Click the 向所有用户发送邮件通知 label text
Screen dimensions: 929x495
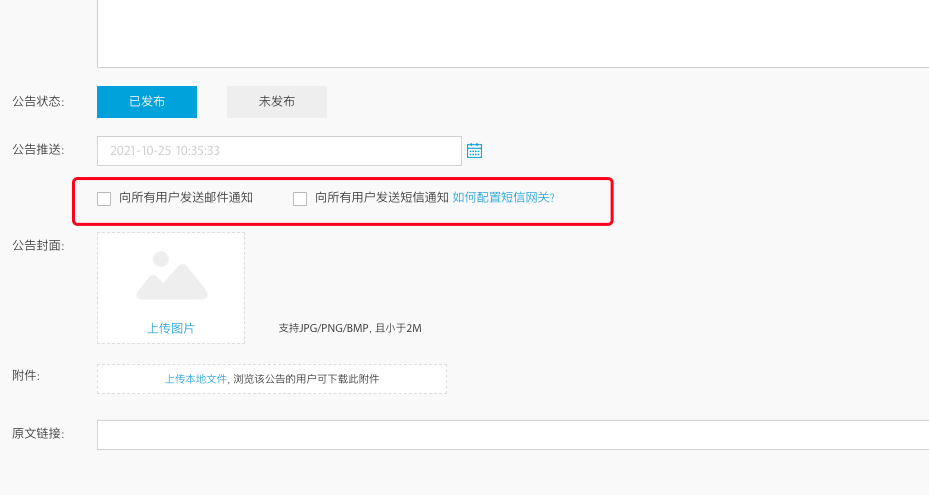point(186,197)
